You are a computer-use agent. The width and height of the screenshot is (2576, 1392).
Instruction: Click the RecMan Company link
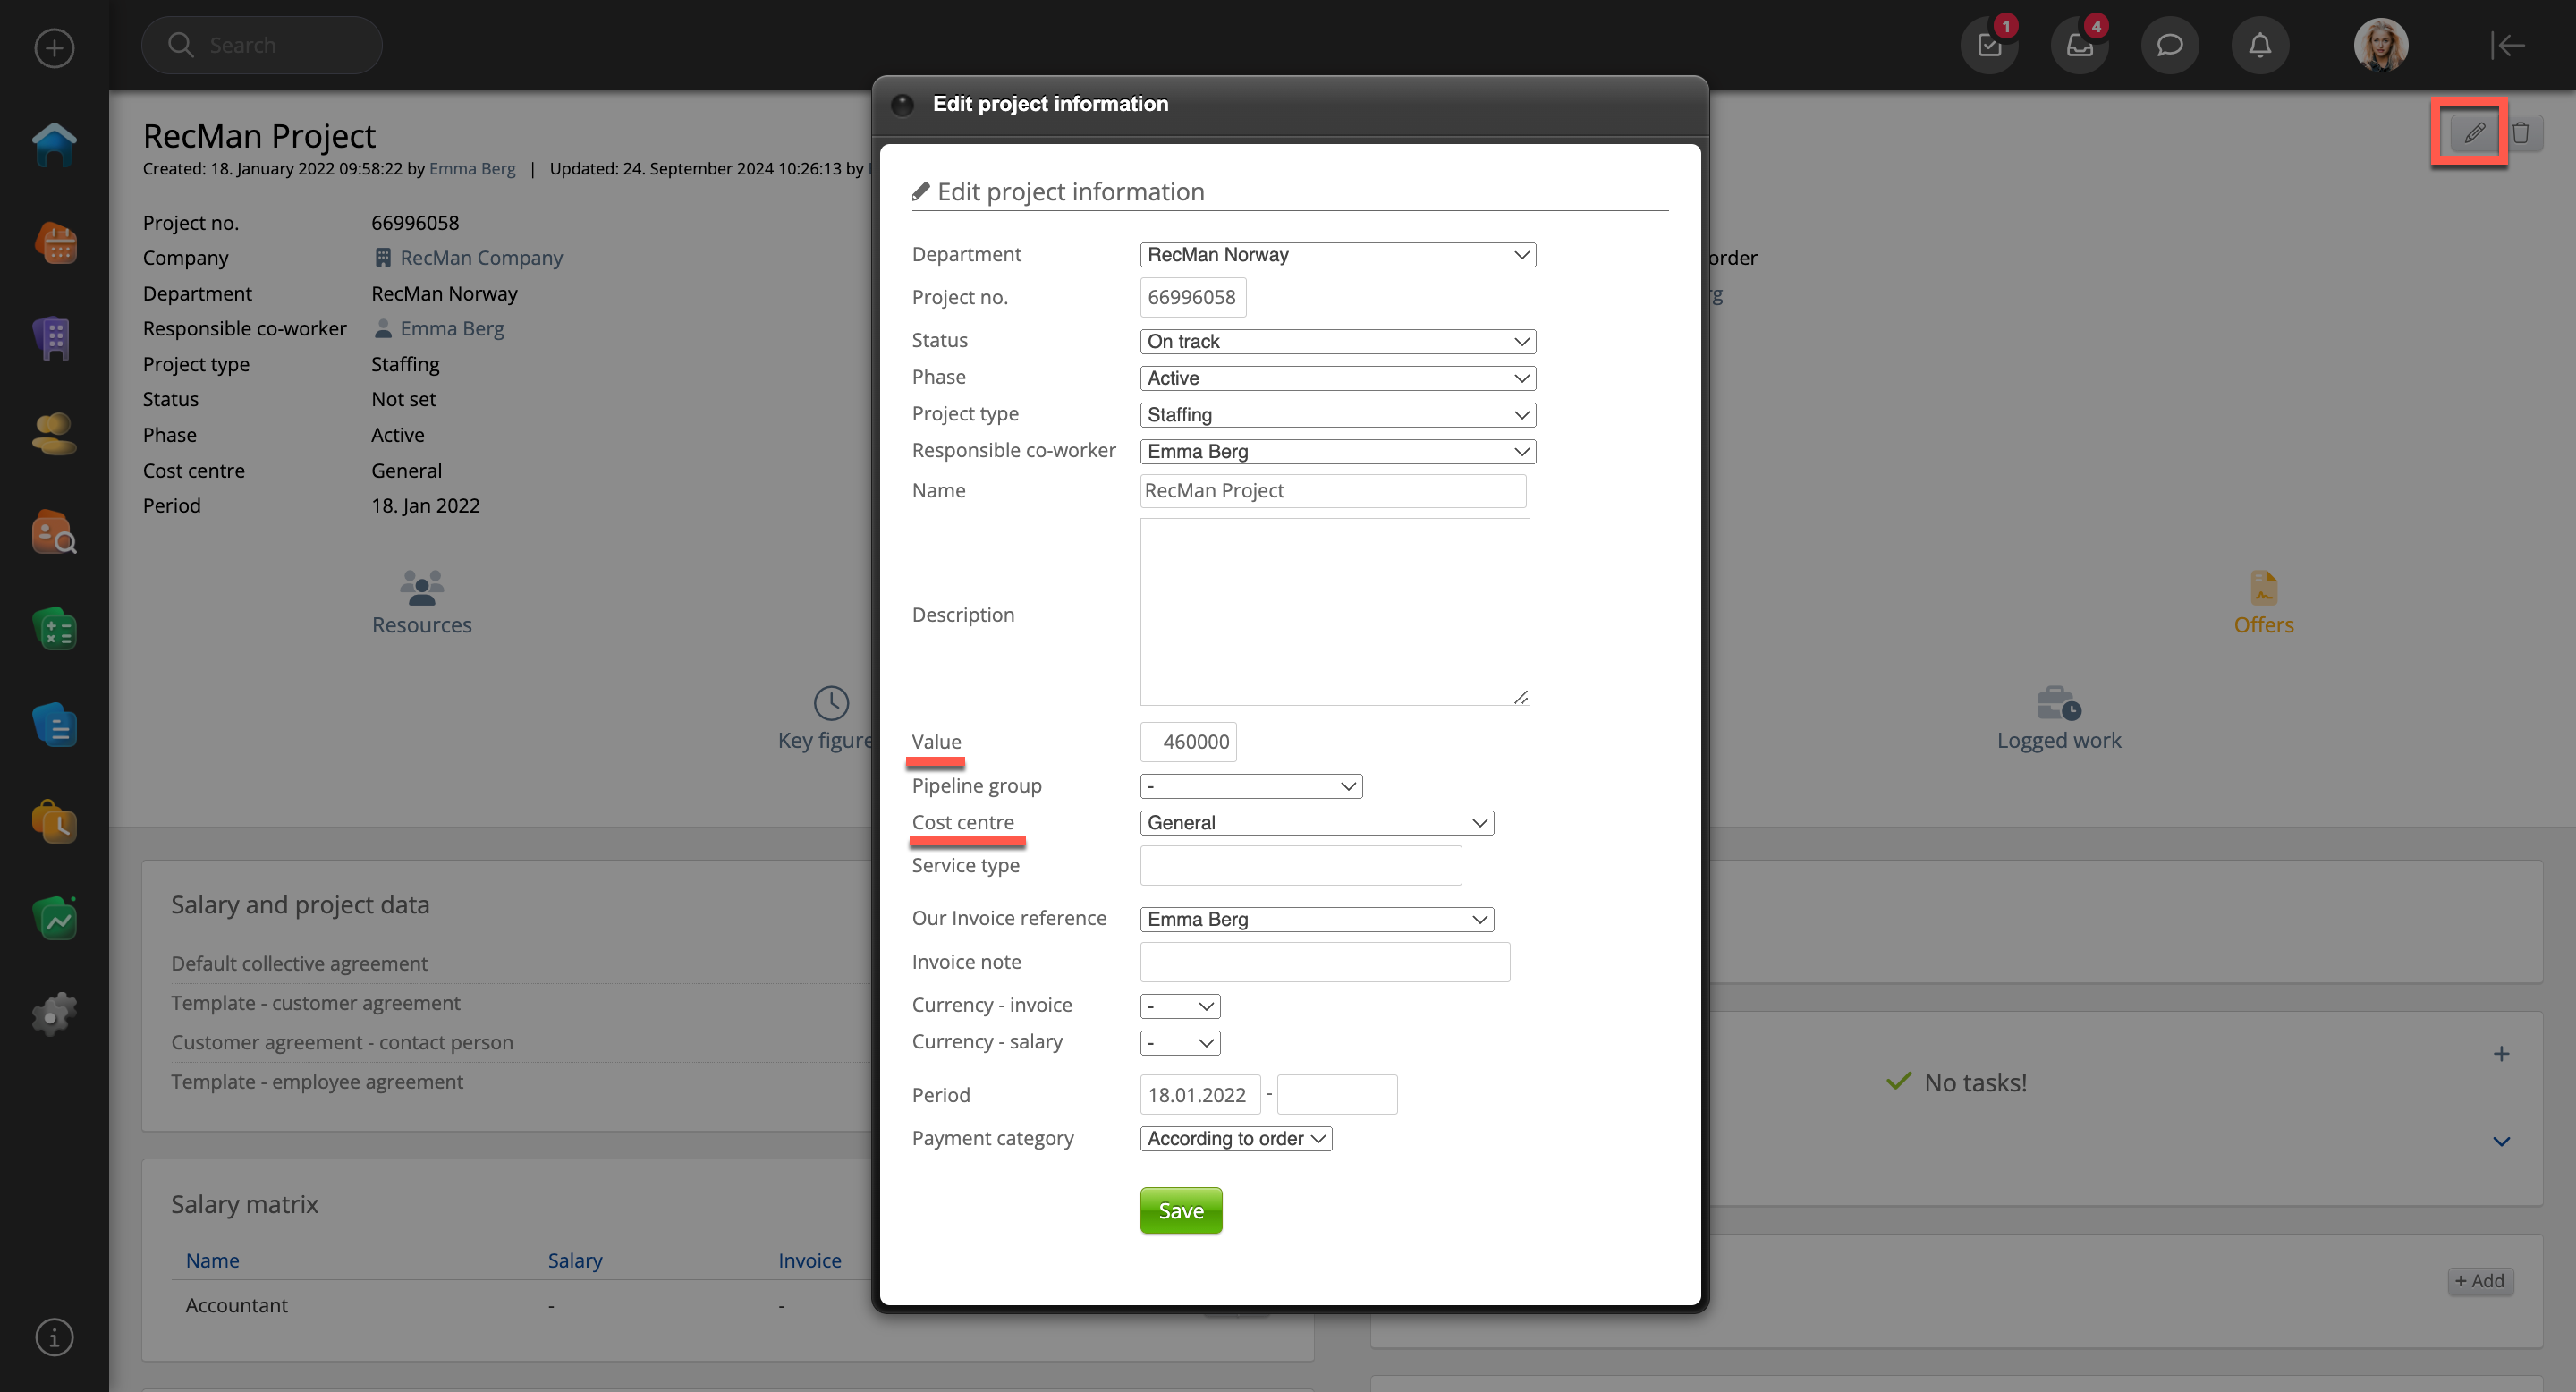point(481,258)
